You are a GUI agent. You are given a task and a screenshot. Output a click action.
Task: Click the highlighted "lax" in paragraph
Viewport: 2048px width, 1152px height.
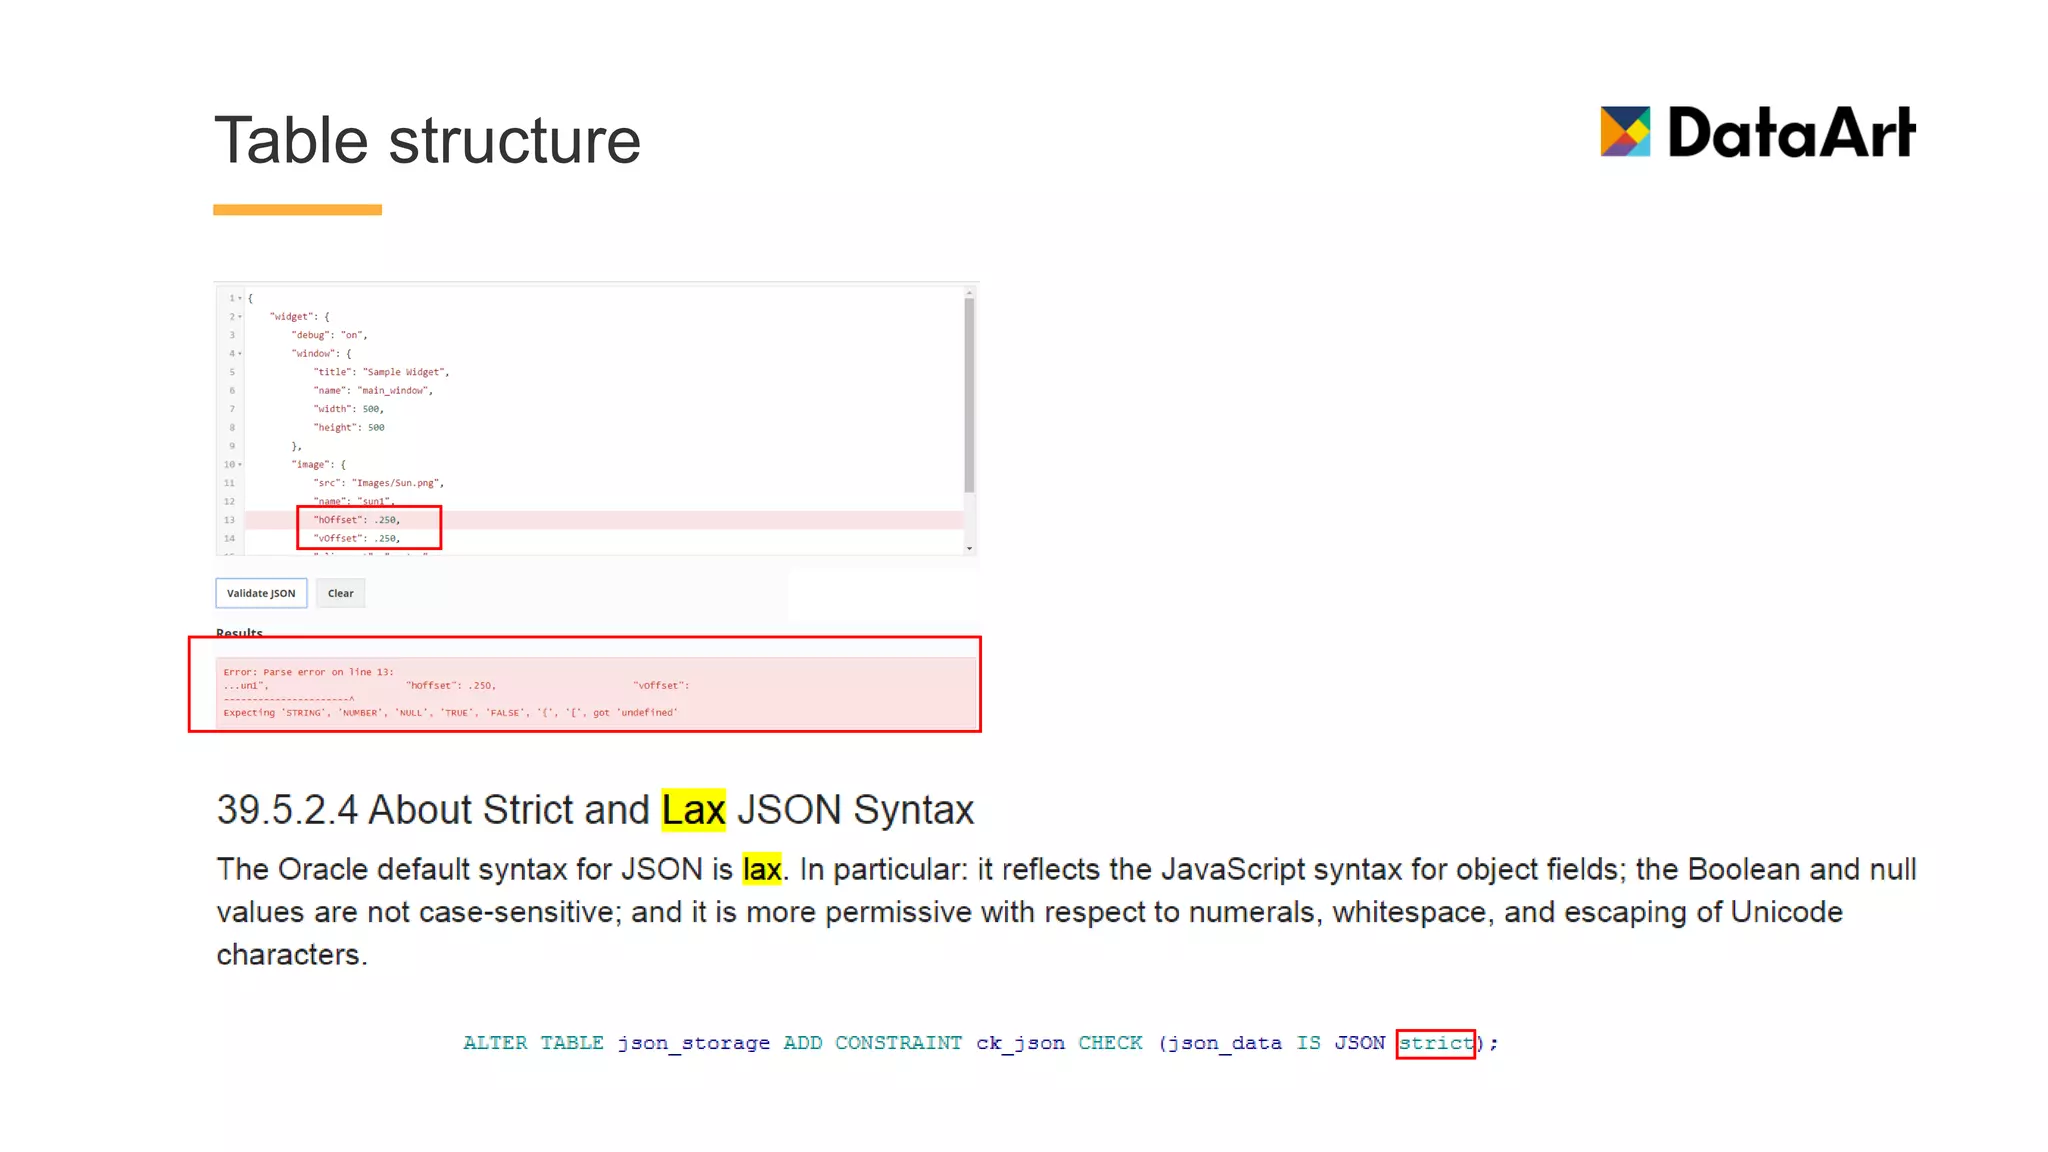(761, 869)
